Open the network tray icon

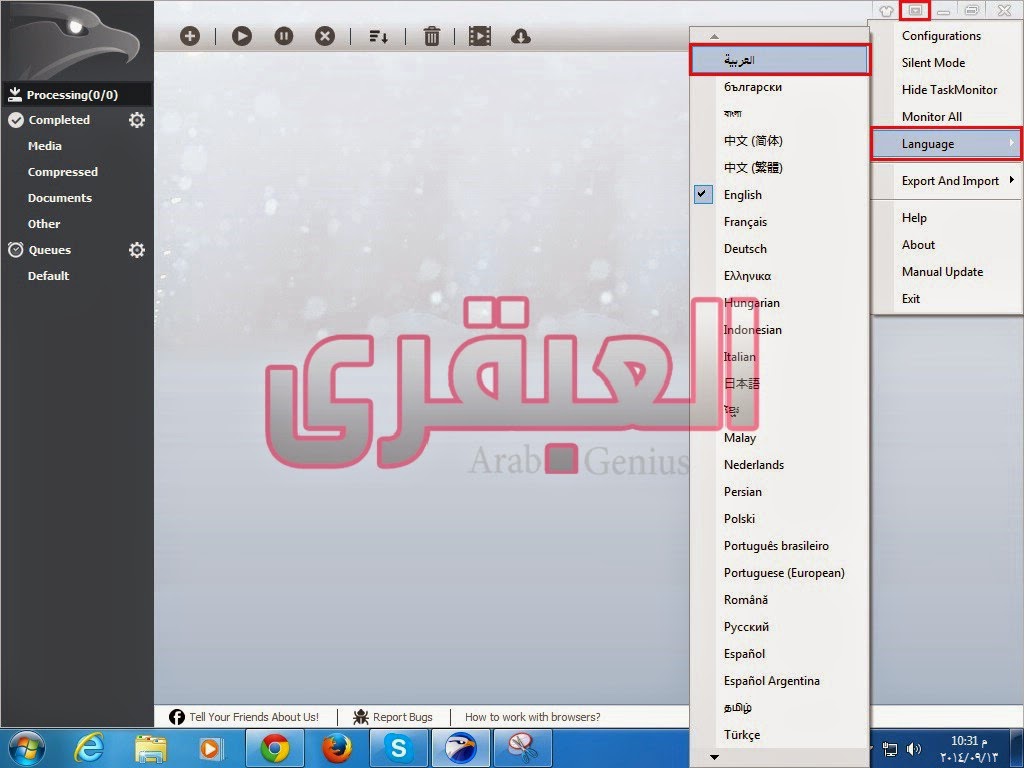click(889, 749)
